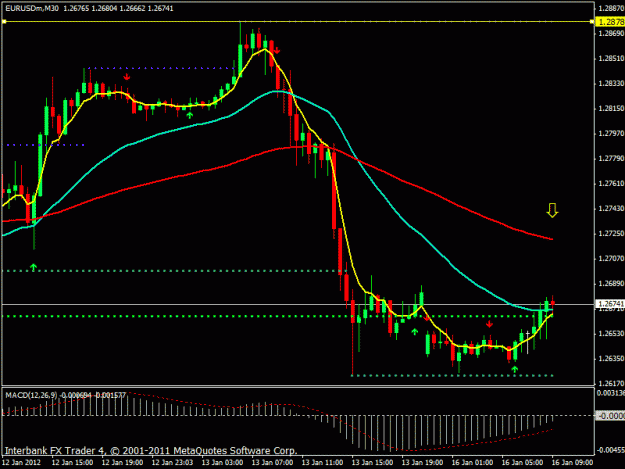Click the 16 Jan 01:00 time label
Image resolution: width=625 pixels, height=469 pixels.
[472, 463]
